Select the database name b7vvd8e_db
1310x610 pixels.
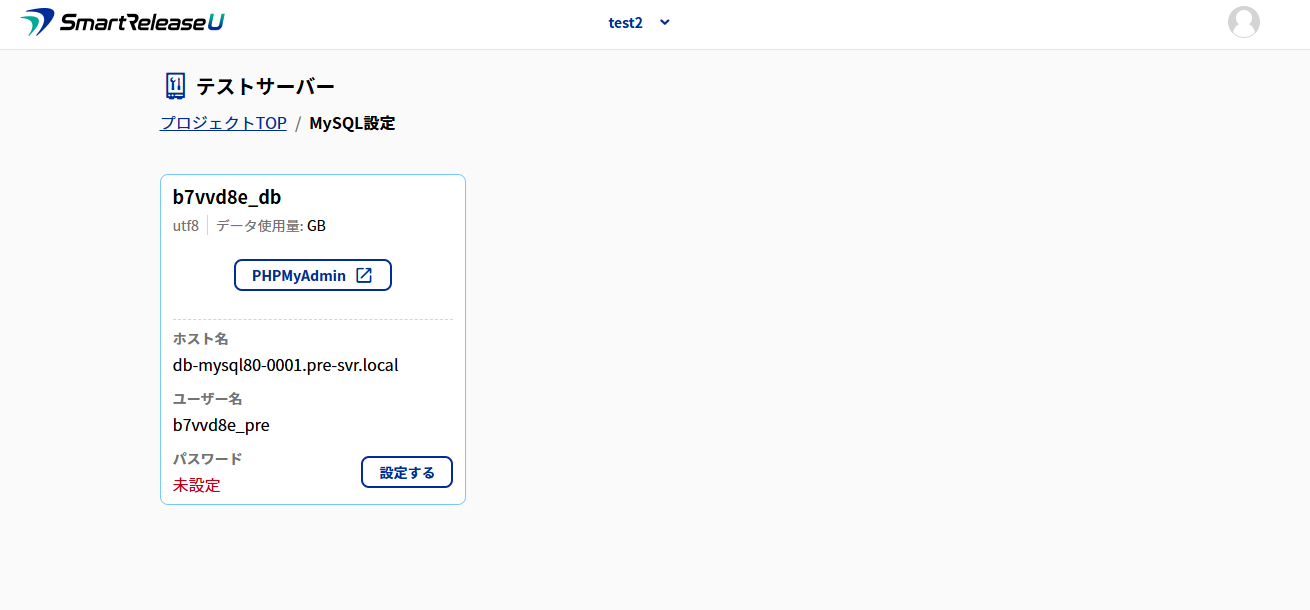227,197
